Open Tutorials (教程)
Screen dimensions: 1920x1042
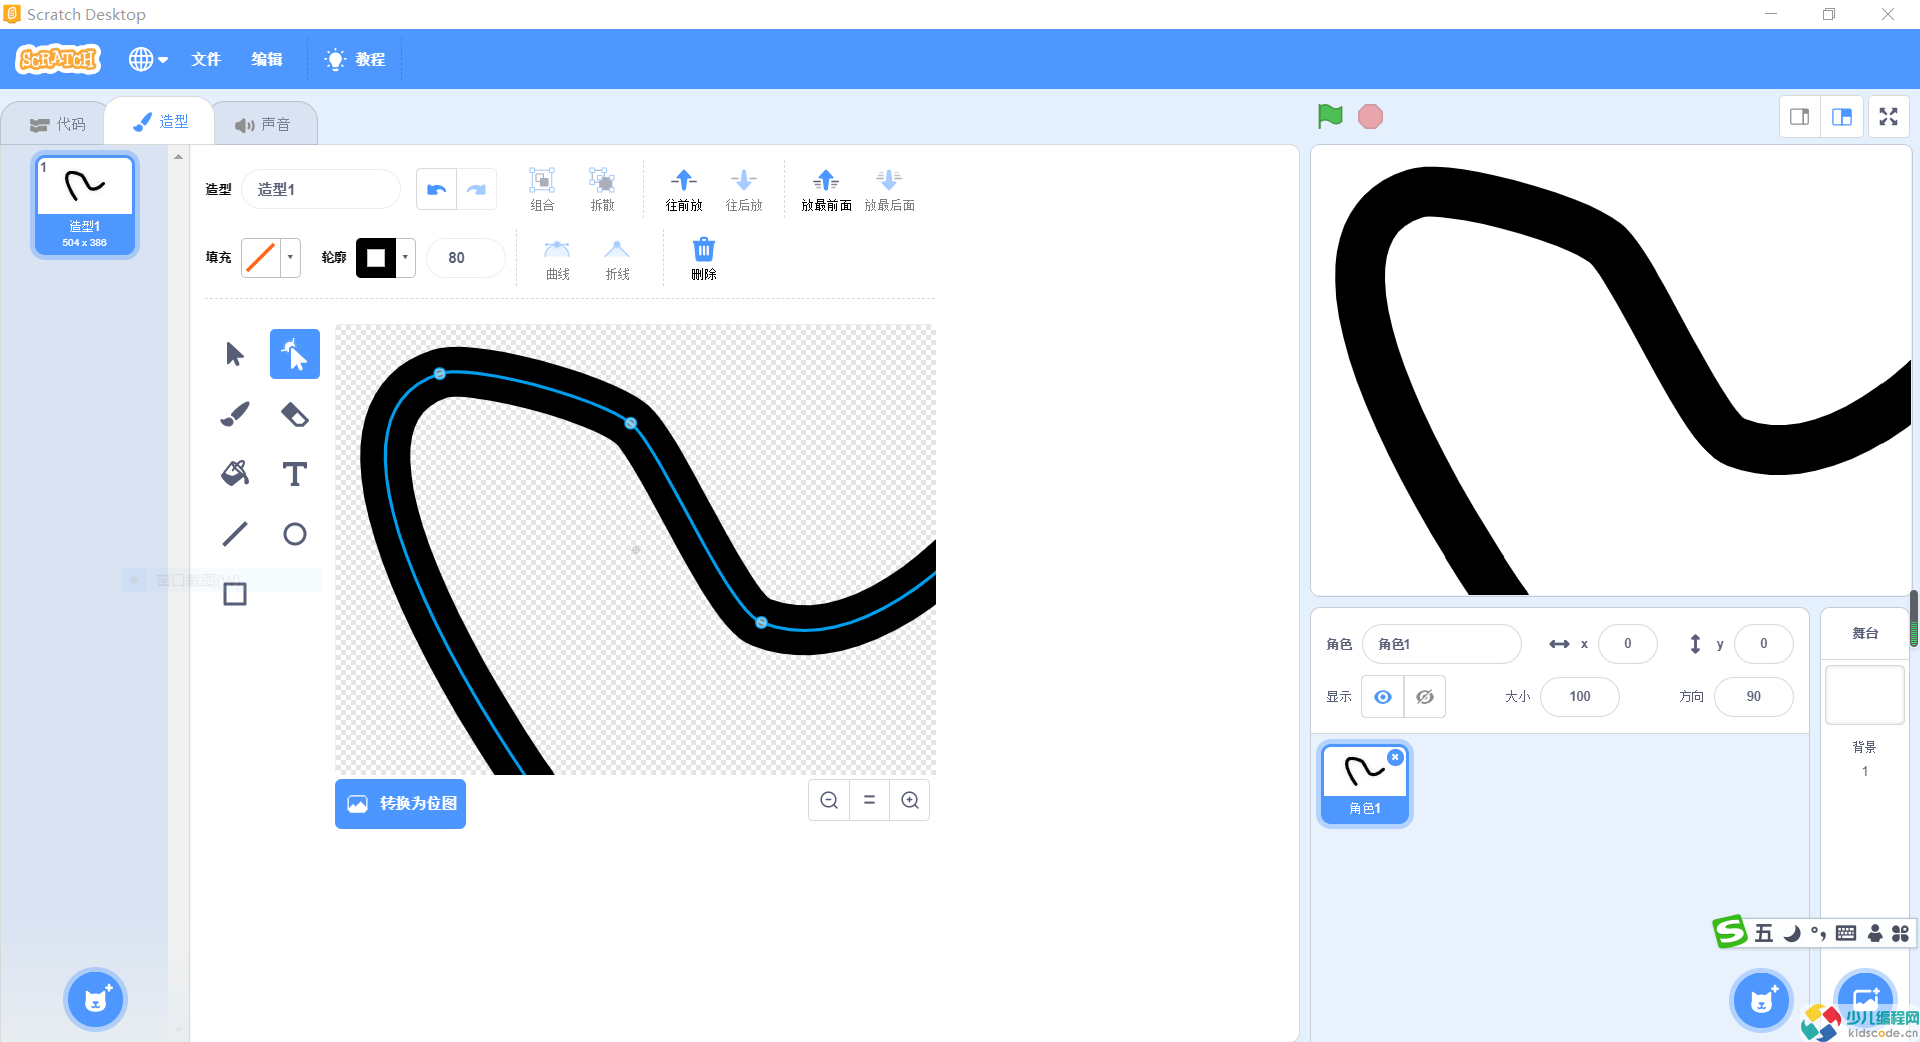[x=355, y=59]
